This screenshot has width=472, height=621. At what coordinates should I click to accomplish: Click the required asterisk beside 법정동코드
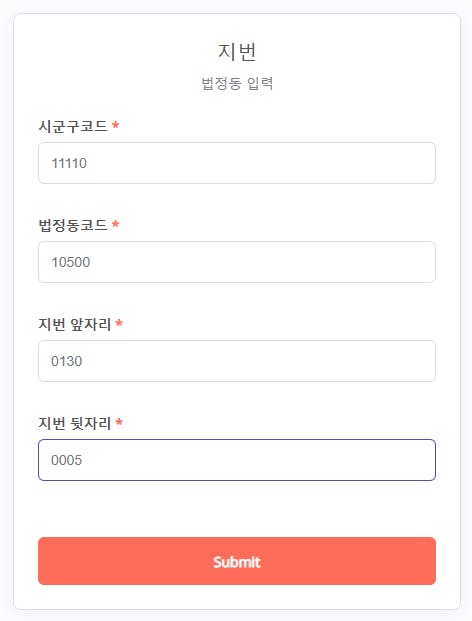click(x=115, y=224)
